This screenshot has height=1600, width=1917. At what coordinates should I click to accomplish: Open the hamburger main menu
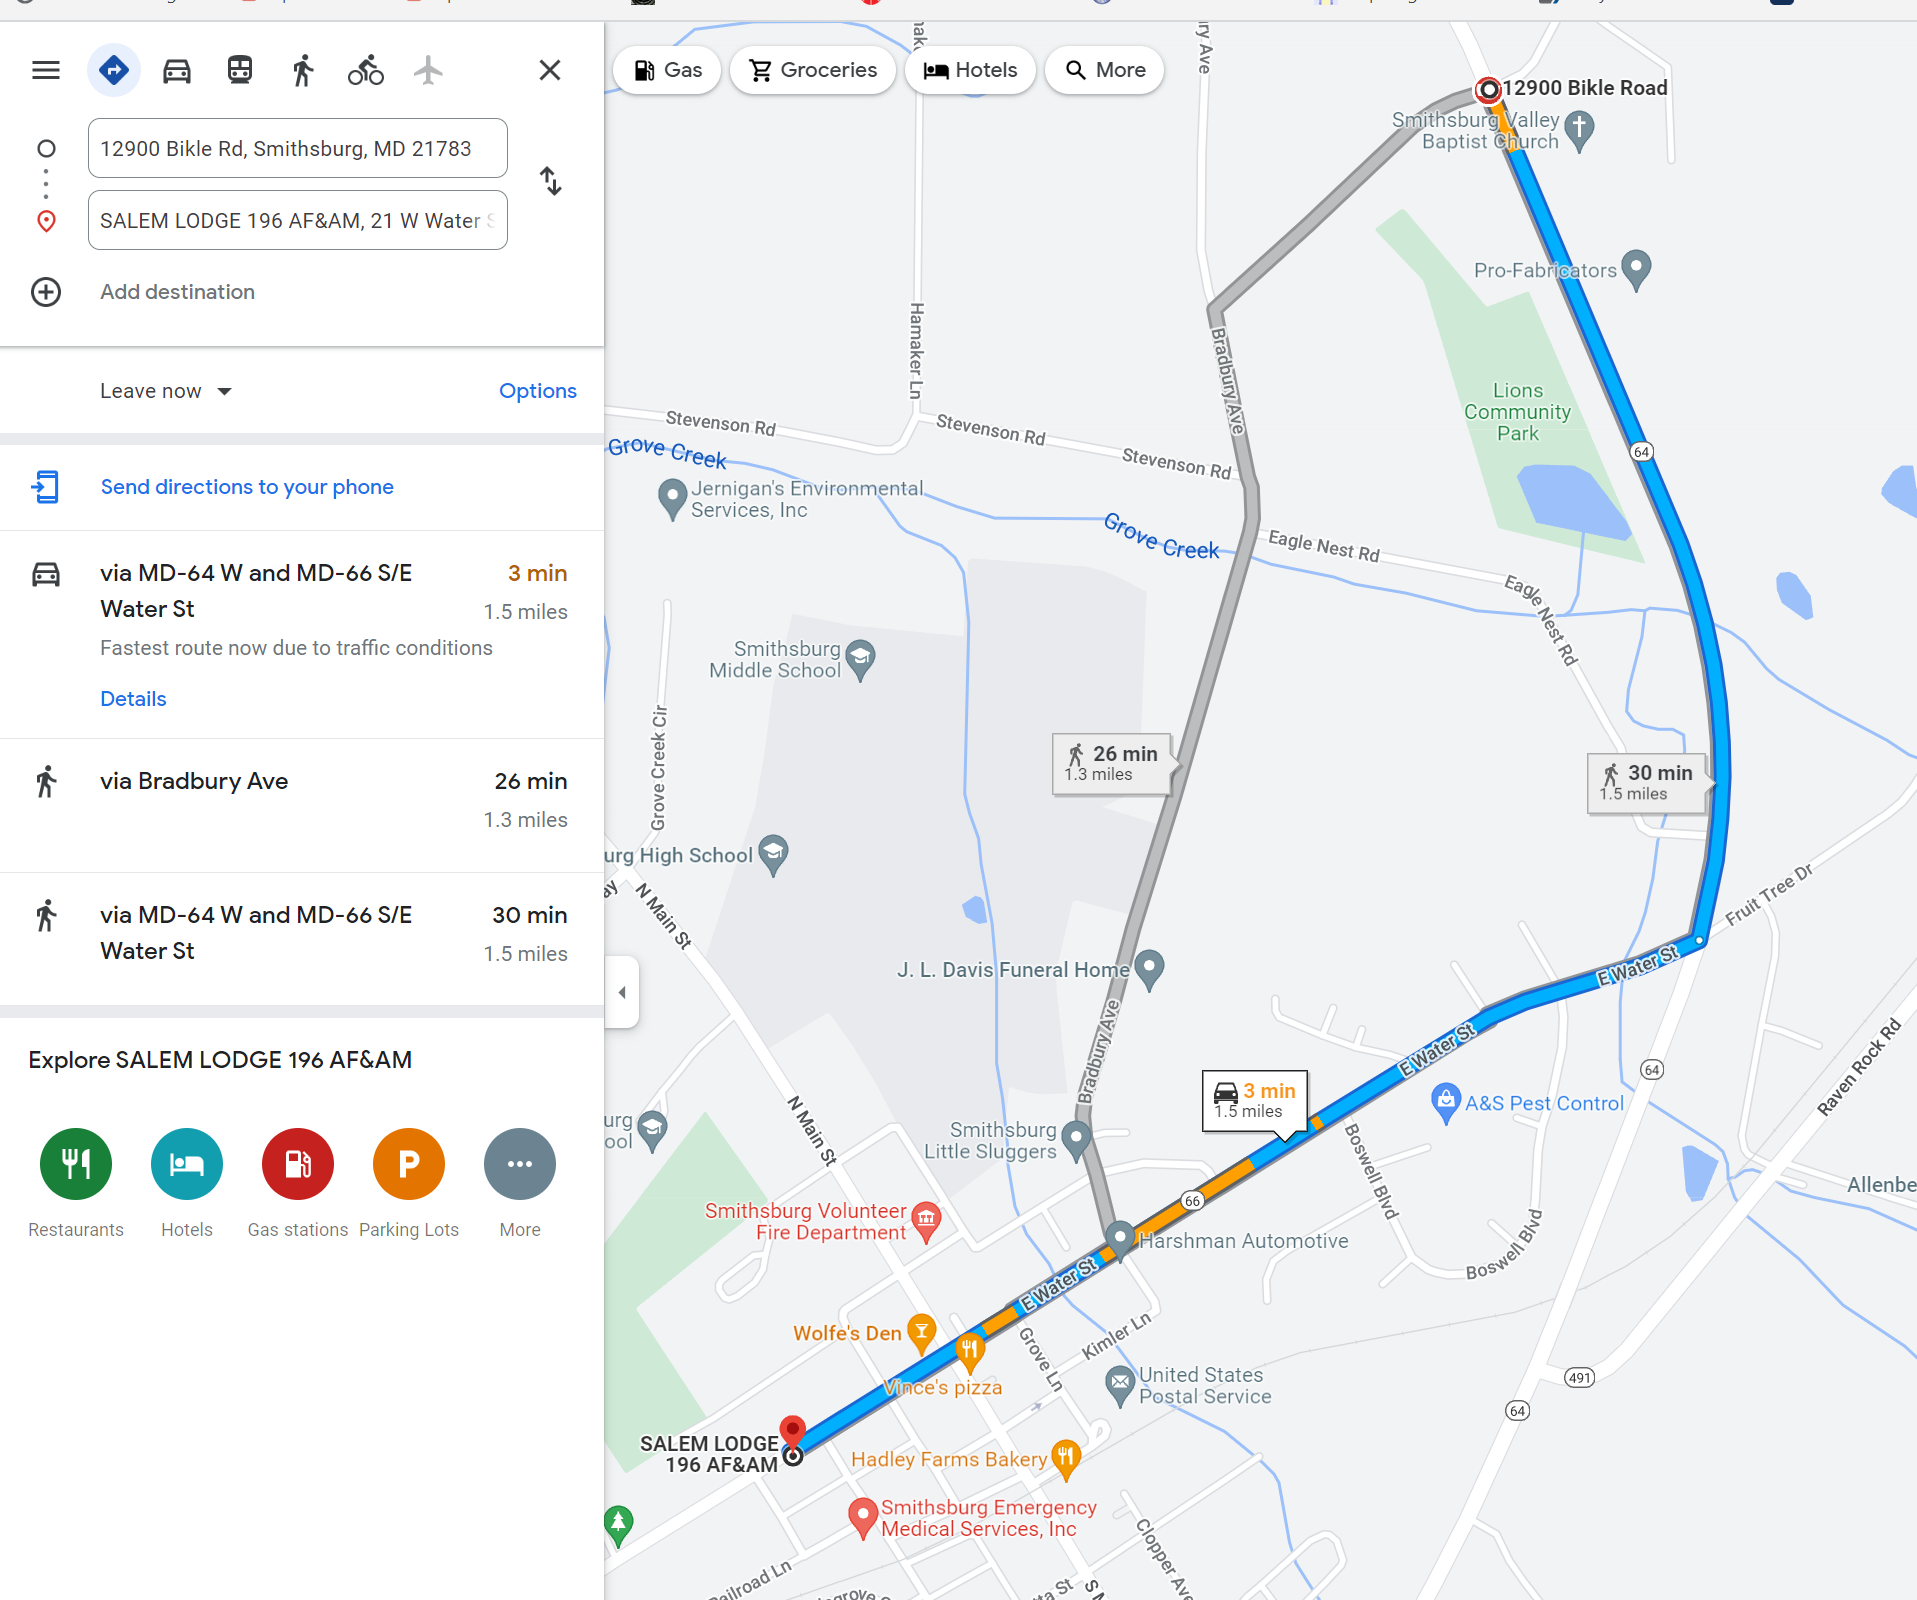[x=46, y=70]
